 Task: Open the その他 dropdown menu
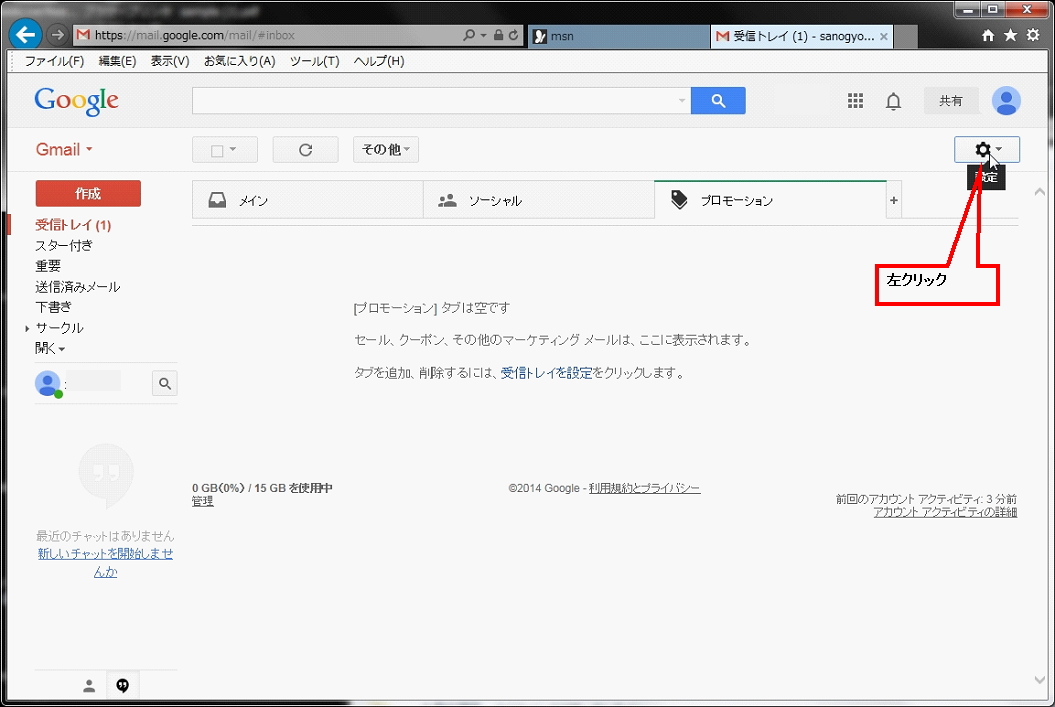[x=385, y=149]
